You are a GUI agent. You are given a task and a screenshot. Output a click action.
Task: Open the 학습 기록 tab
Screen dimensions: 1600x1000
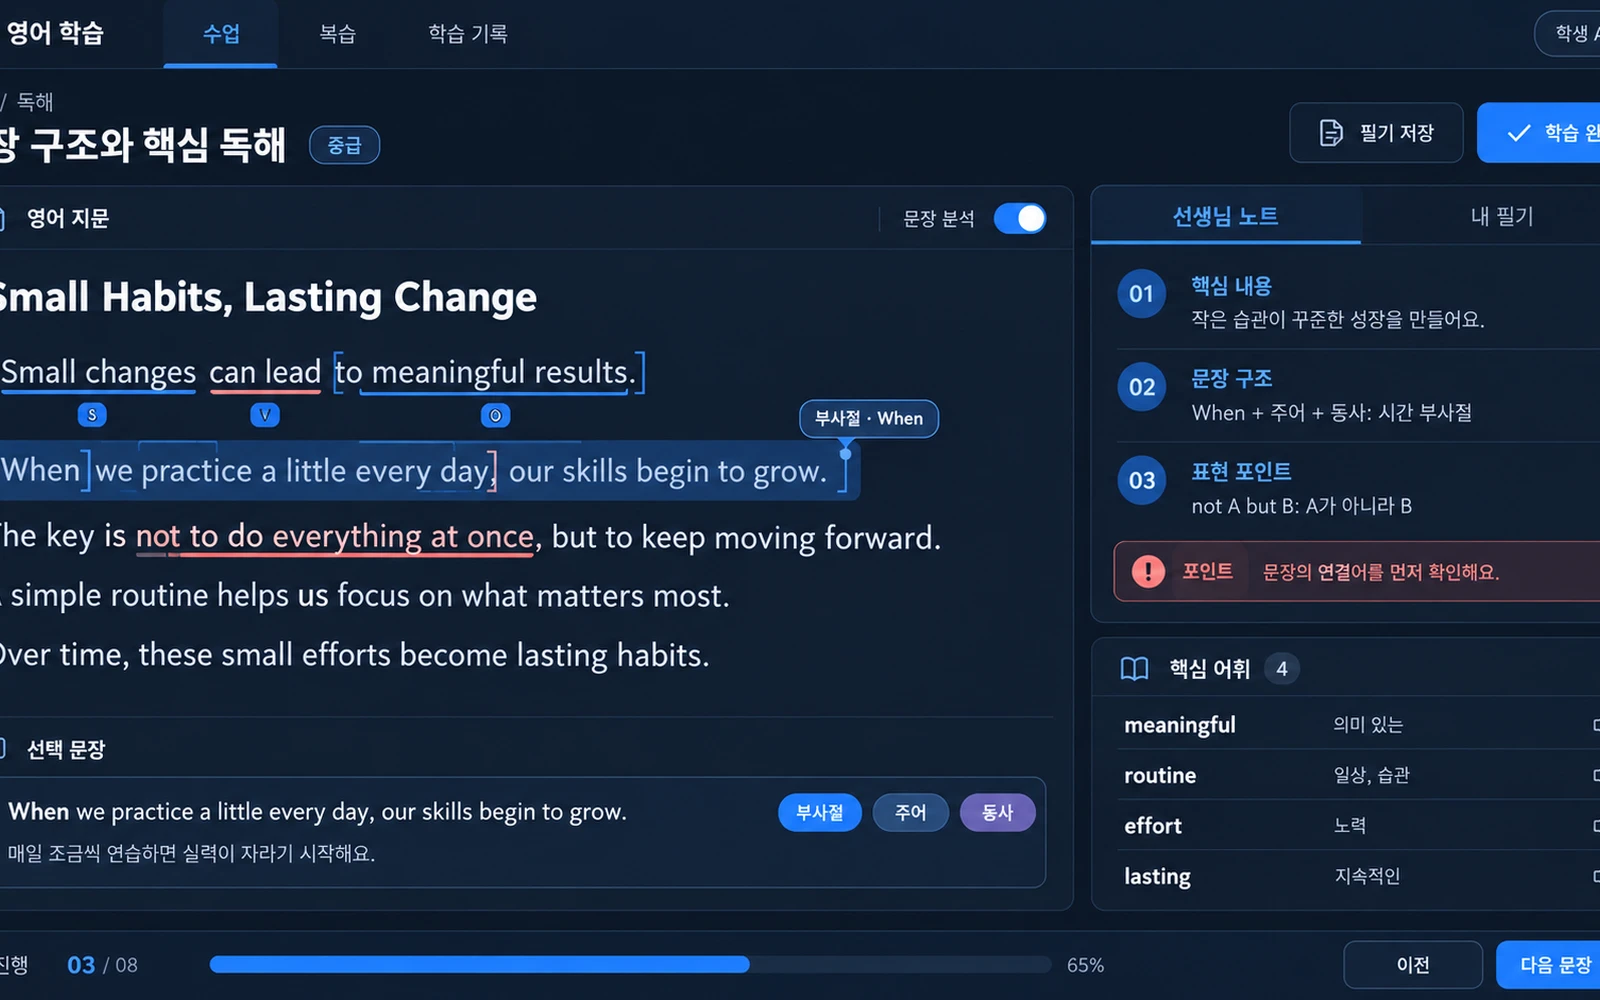pyautogui.click(x=468, y=34)
